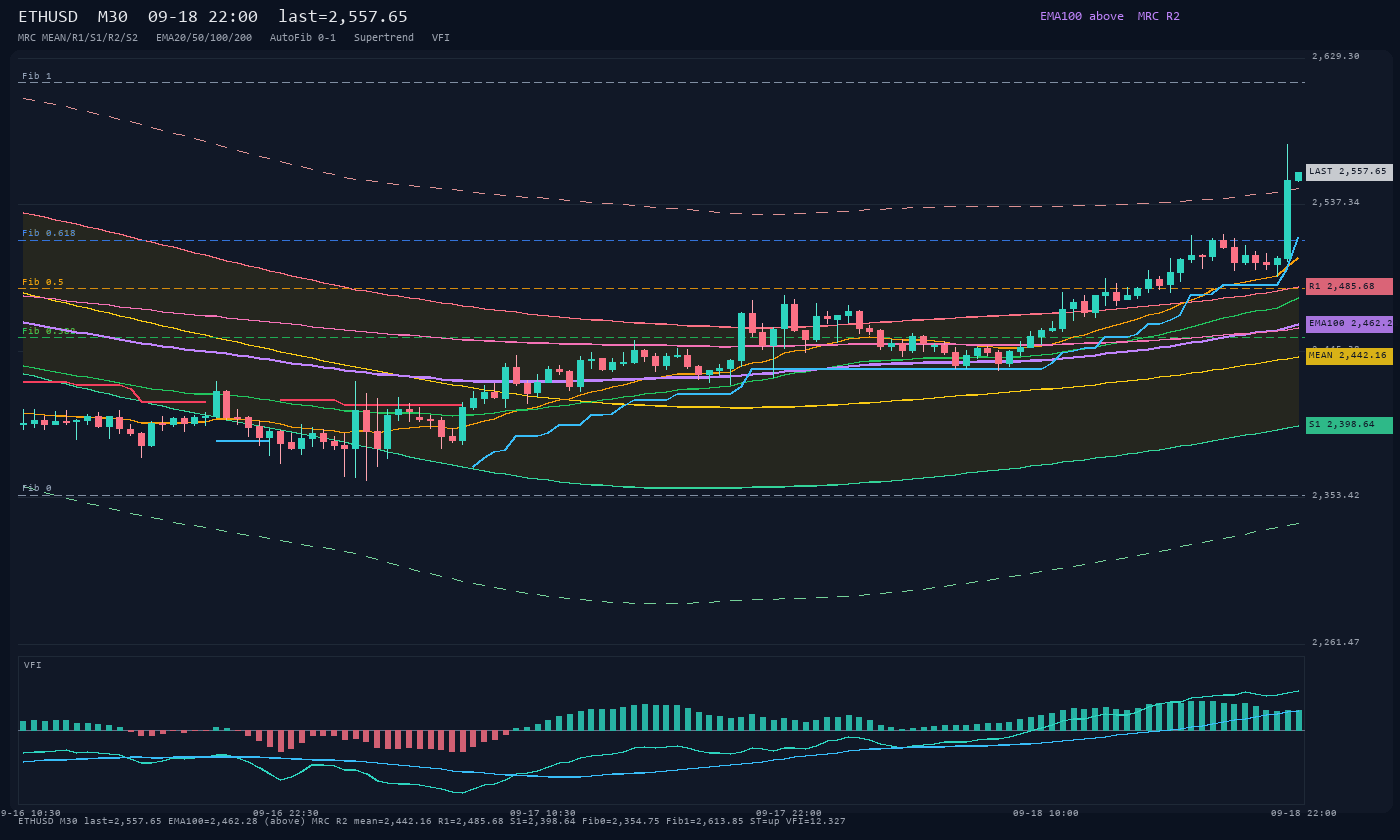The height and width of the screenshot is (840, 1400).
Task: Click the 2,353.42 price axis label
Action: [x=1336, y=495]
